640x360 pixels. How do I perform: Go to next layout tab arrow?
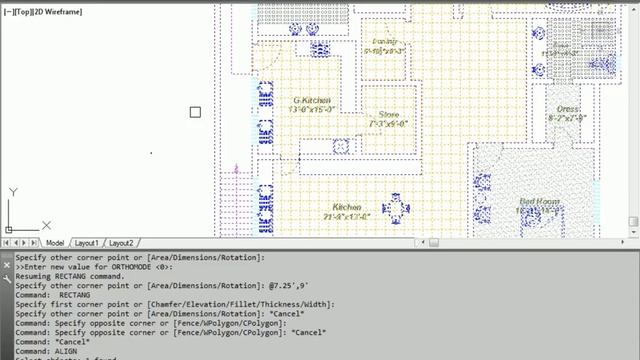[24, 243]
